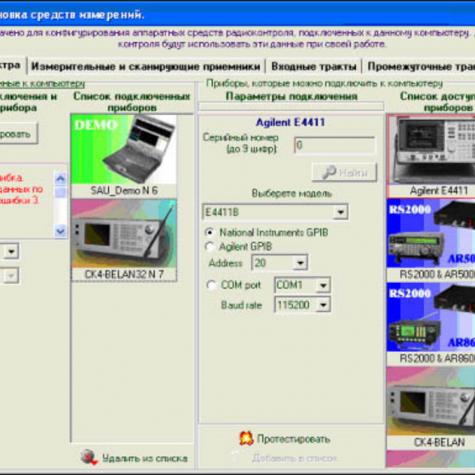The width and height of the screenshot is (475, 475).
Task: Click the Agilent E4411 heading text
Action: [290, 122]
